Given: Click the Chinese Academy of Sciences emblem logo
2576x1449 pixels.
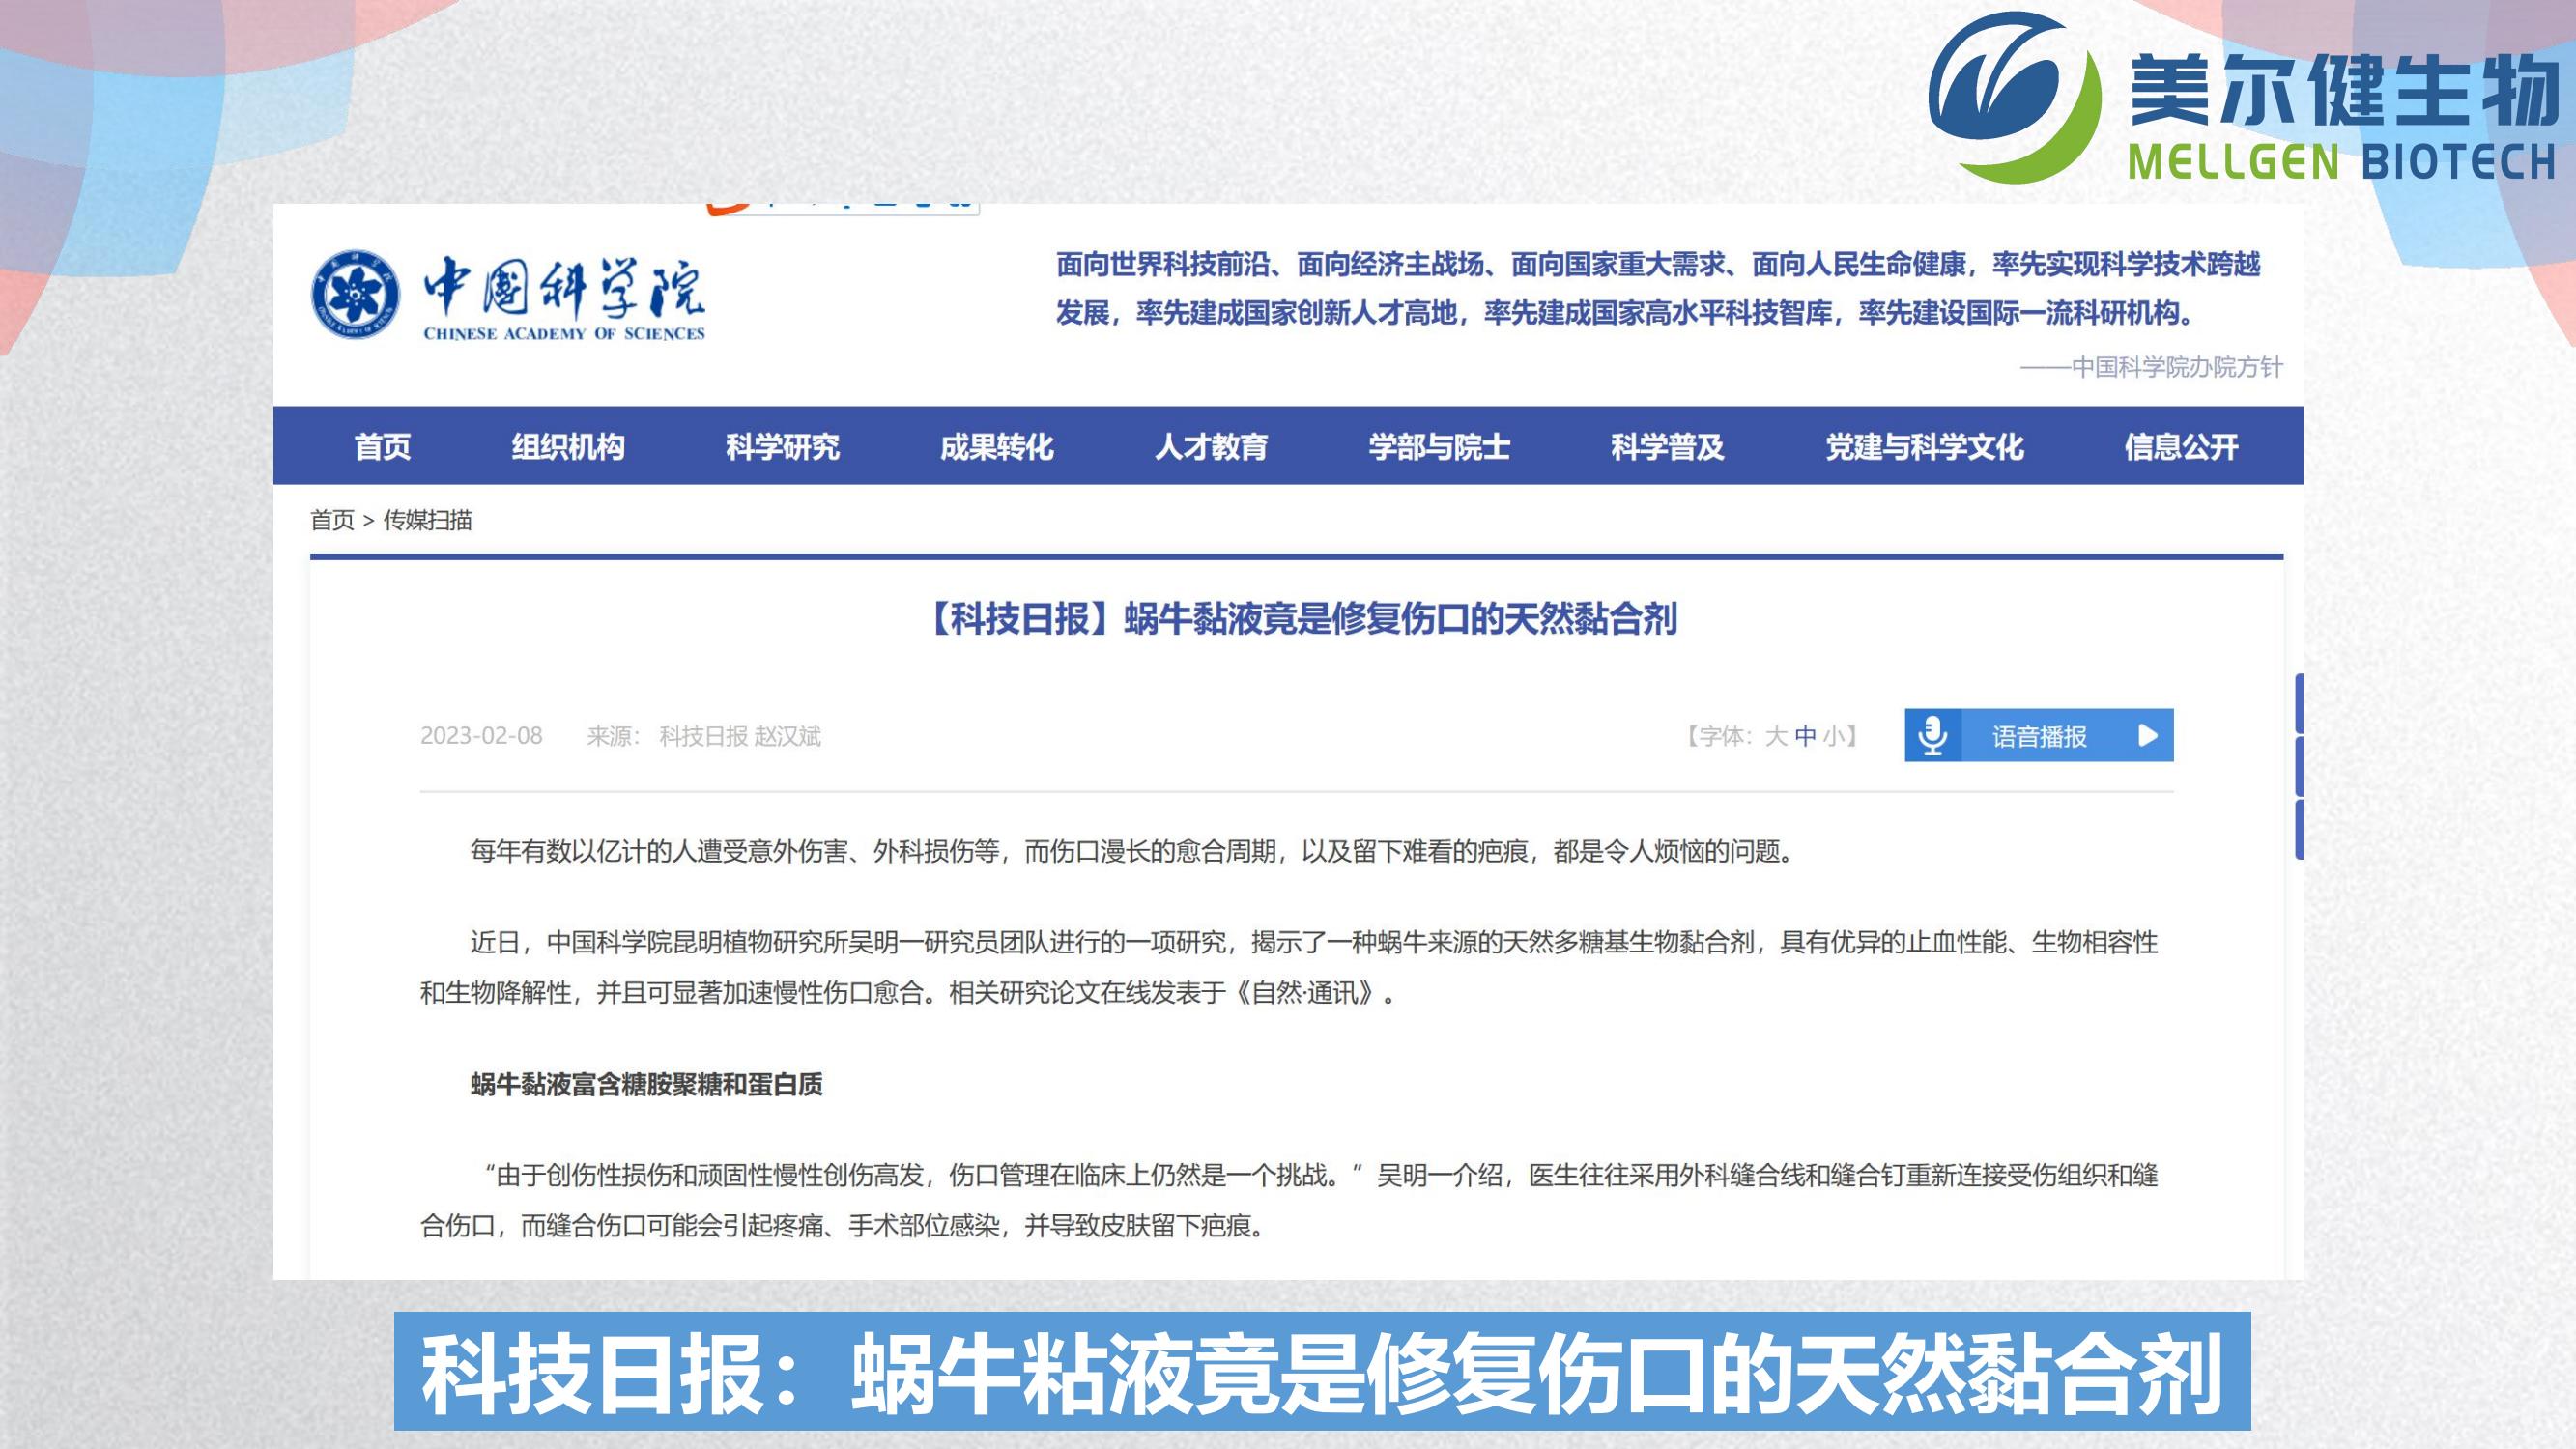Looking at the screenshot, I should click(354, 294).
